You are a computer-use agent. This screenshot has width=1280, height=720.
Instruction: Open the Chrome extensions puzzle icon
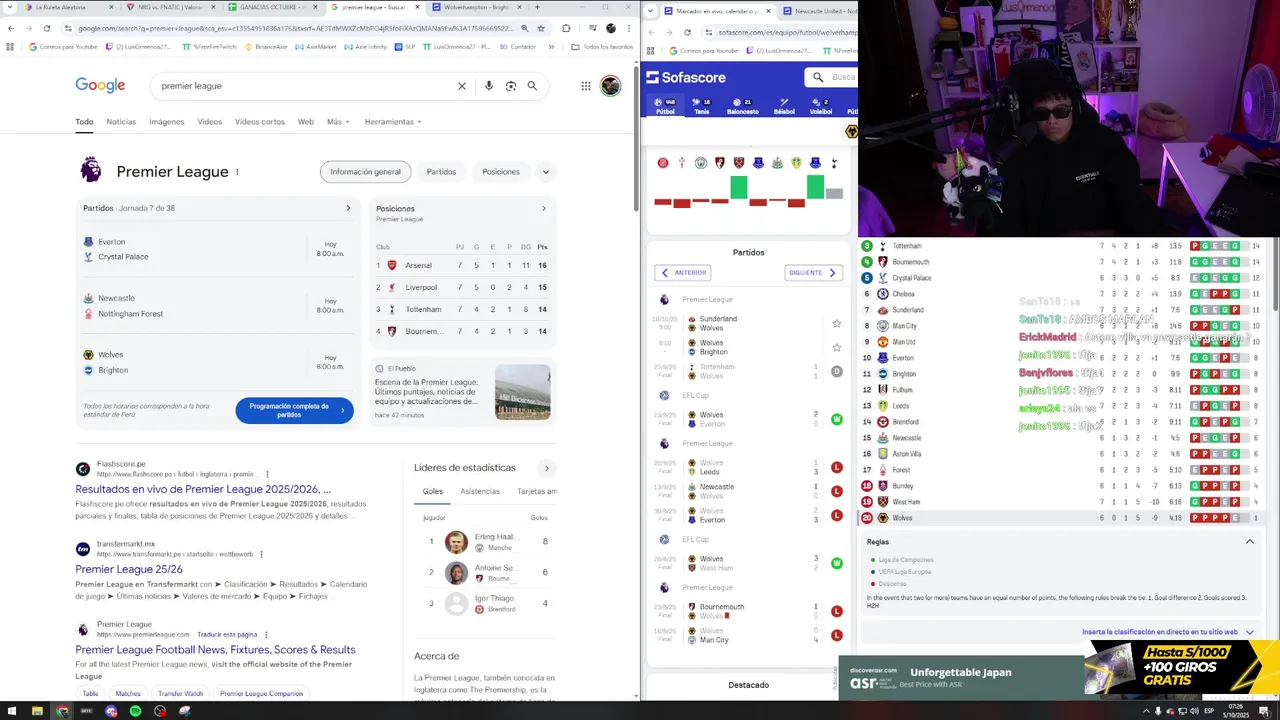566,28
